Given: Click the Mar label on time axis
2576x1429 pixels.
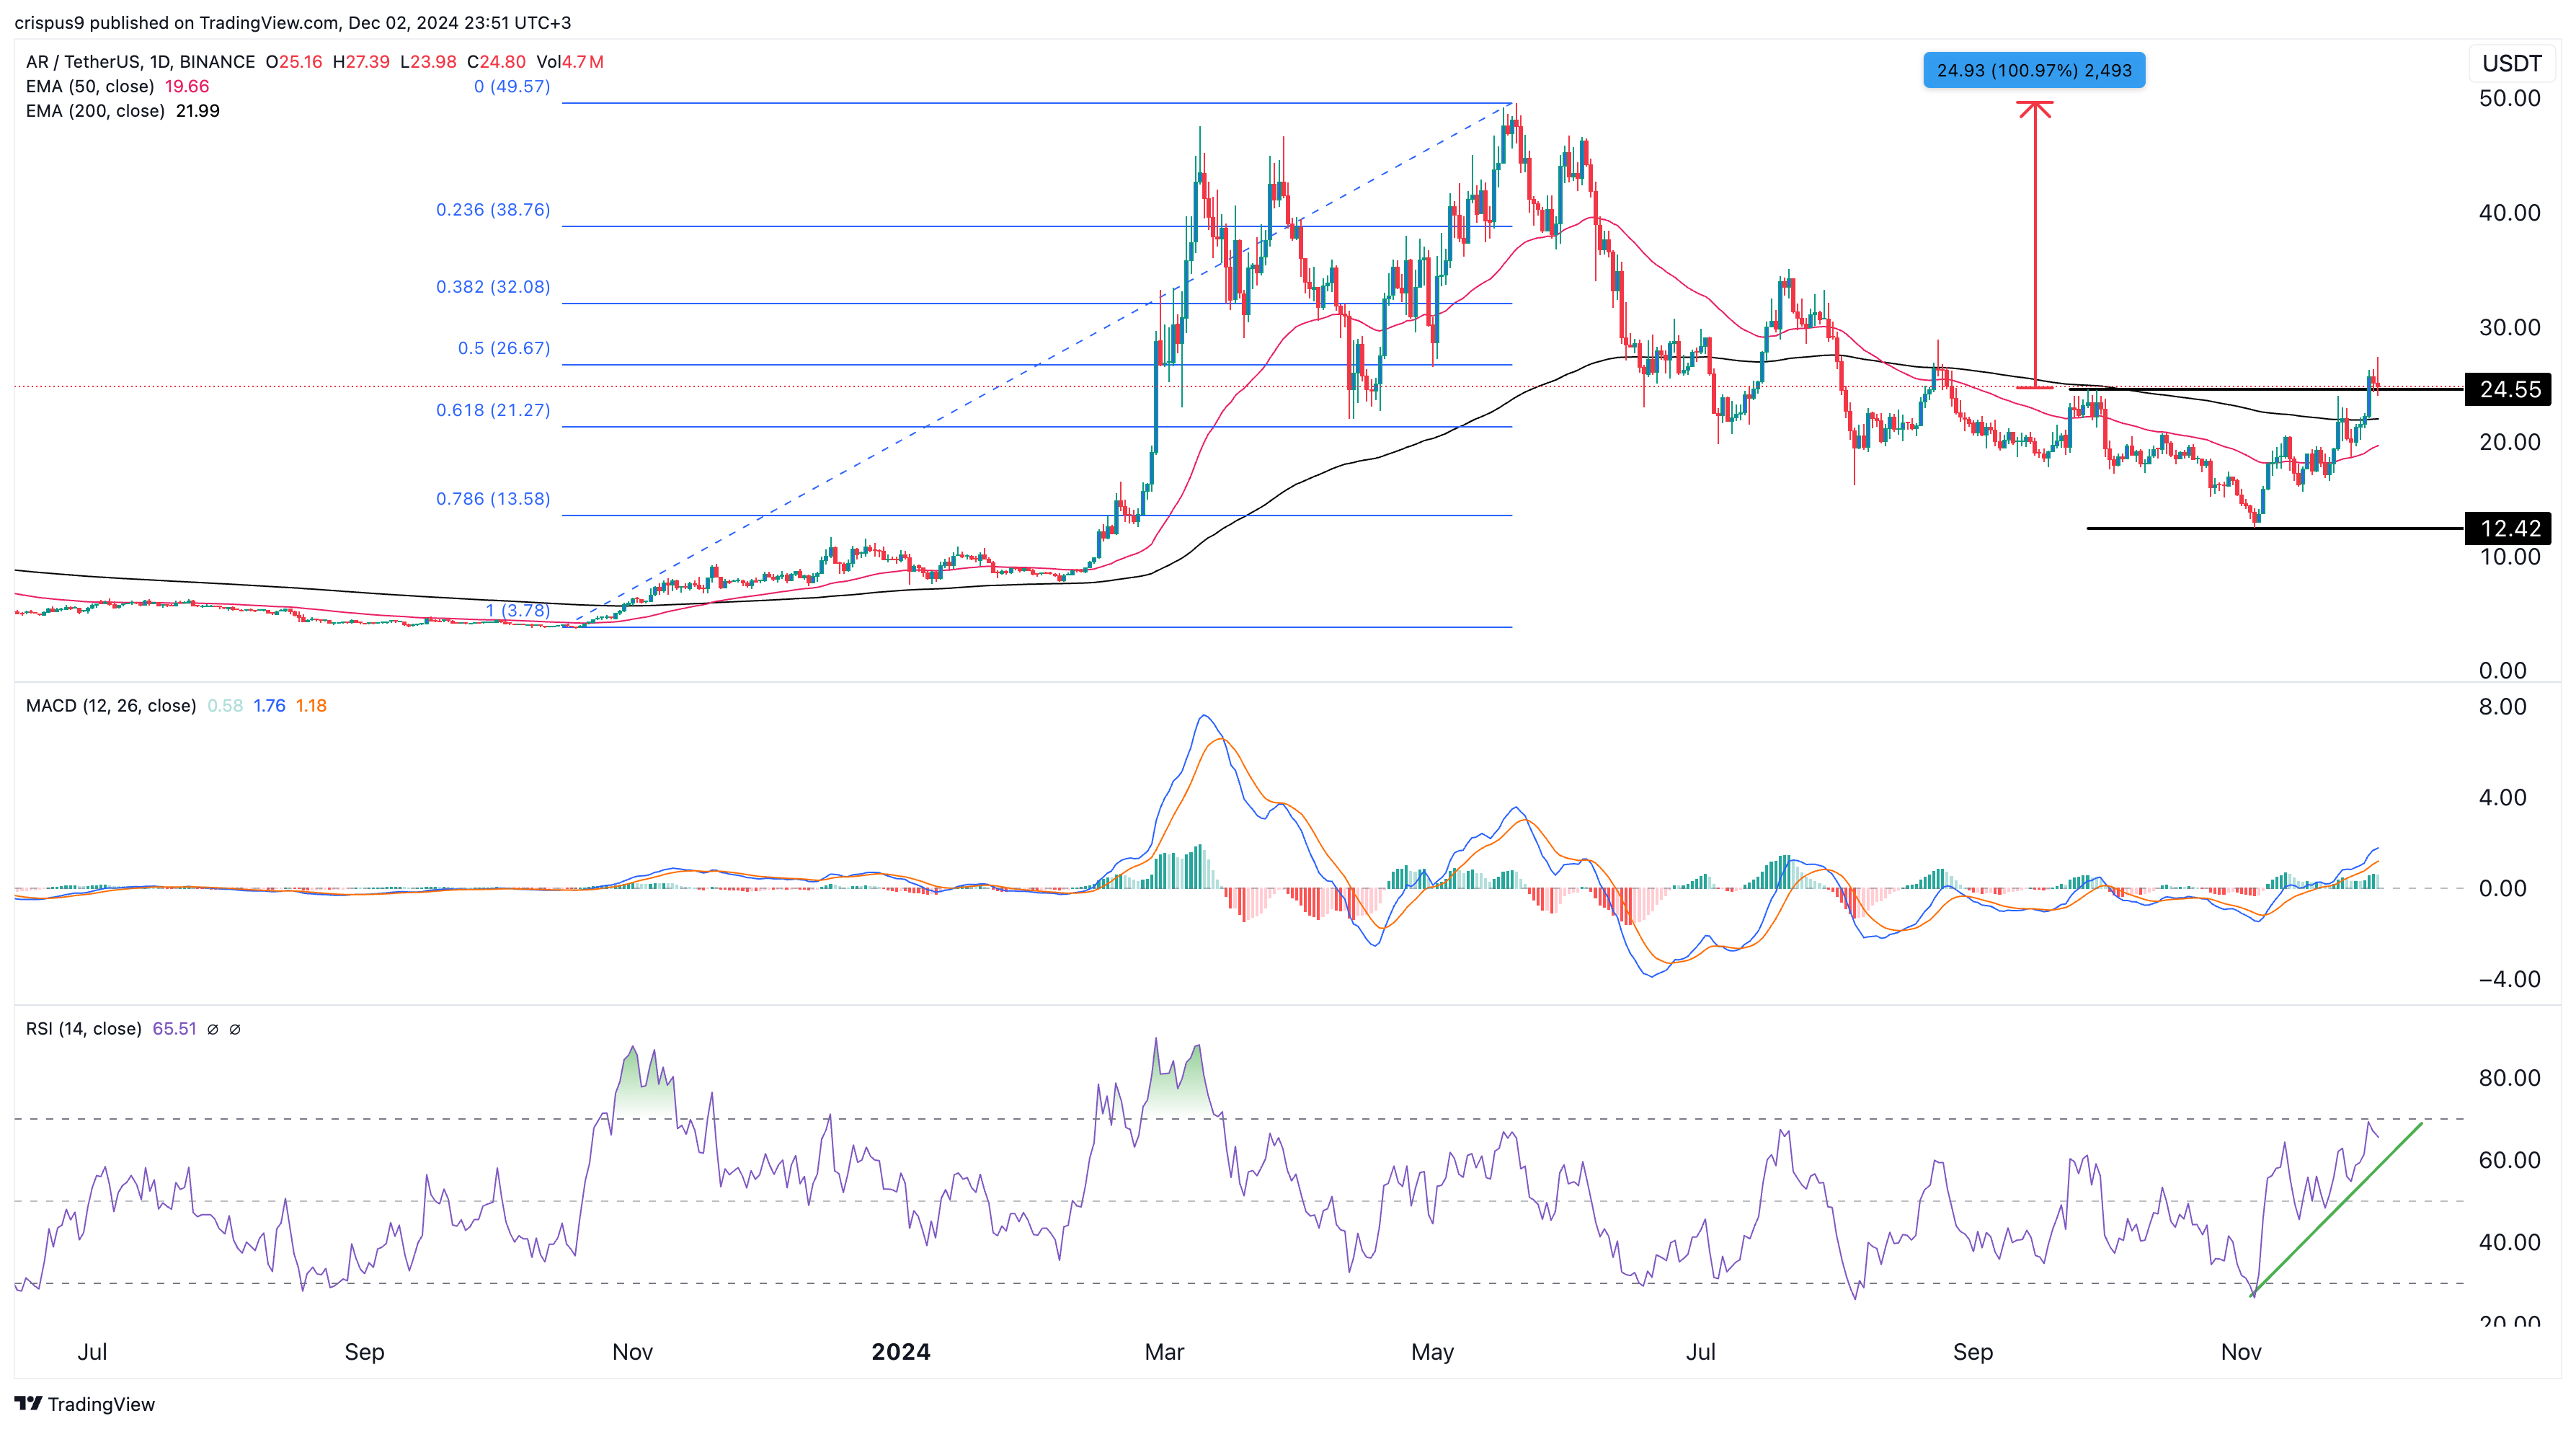Looking at the screenshot, I should pos(1164,1352).
